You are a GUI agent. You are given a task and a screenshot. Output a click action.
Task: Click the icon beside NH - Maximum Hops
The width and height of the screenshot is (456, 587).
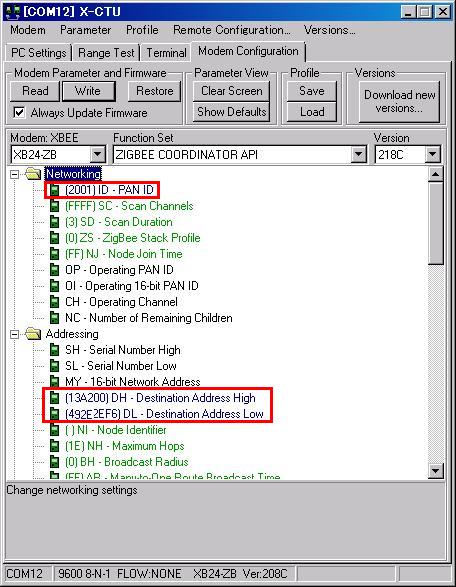pyautogui.click(x=55, y=446)
